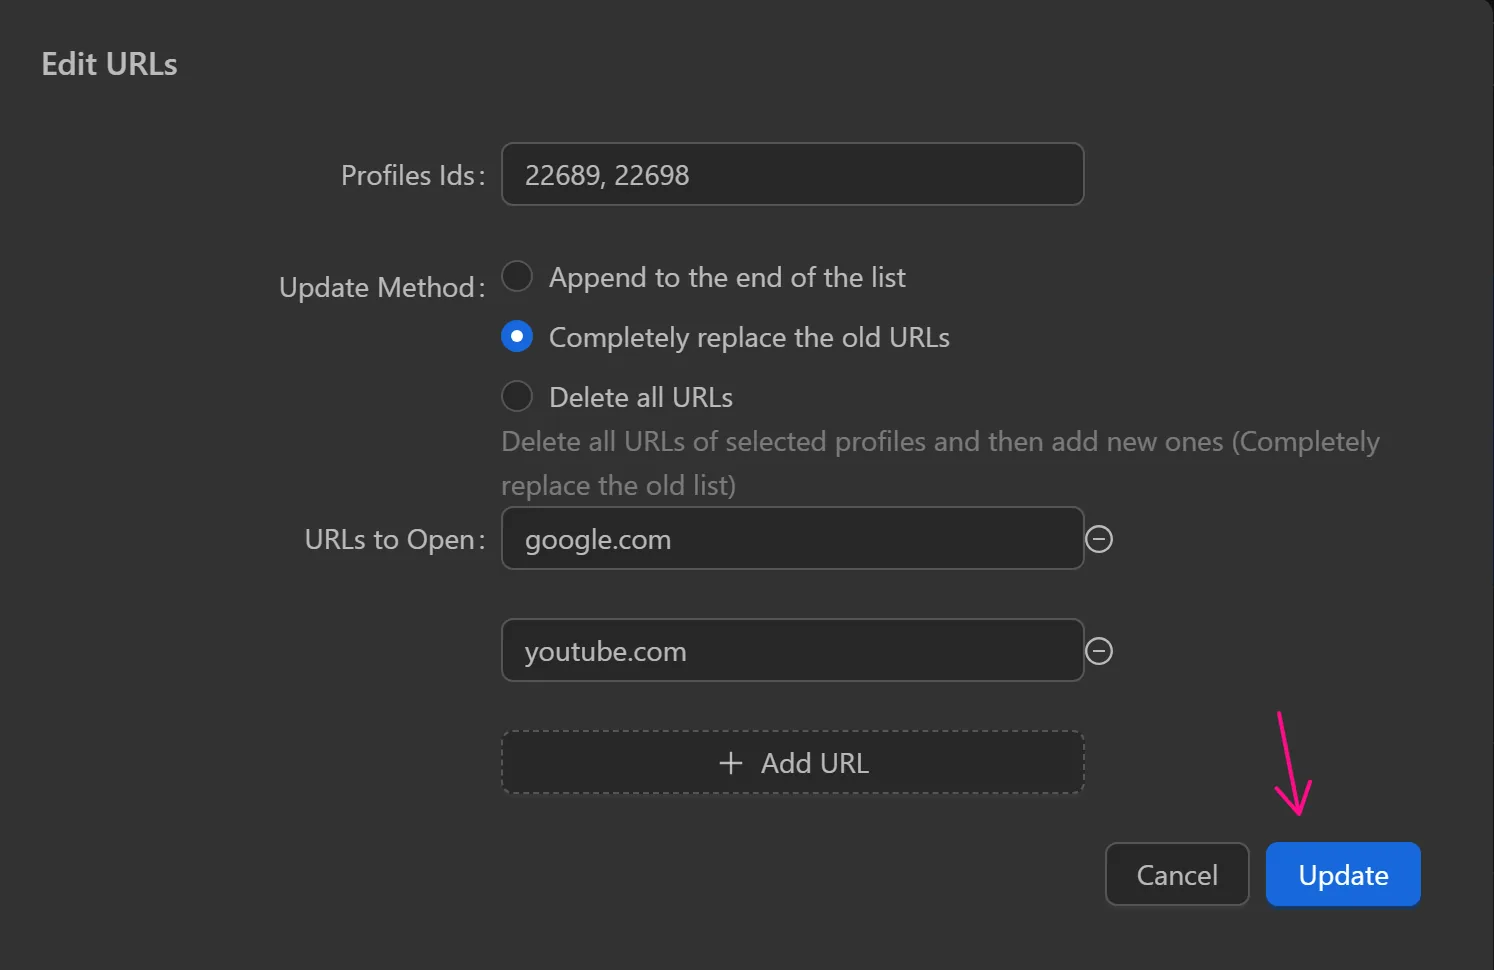Remove the youtube.com URL entry
This screenshot has height=970, width=1494.
tap(1099, 652)
